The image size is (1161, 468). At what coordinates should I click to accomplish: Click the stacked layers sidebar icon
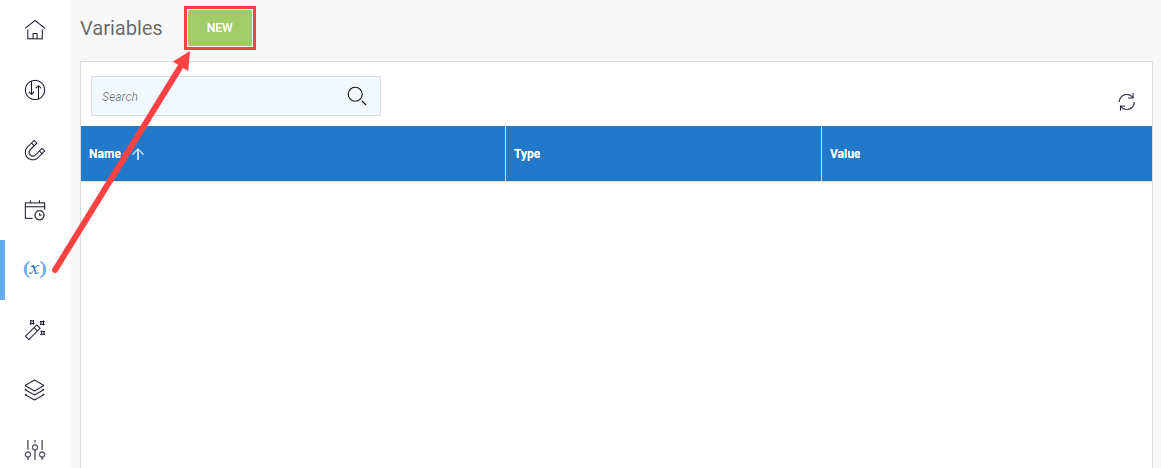click(35, 390)
